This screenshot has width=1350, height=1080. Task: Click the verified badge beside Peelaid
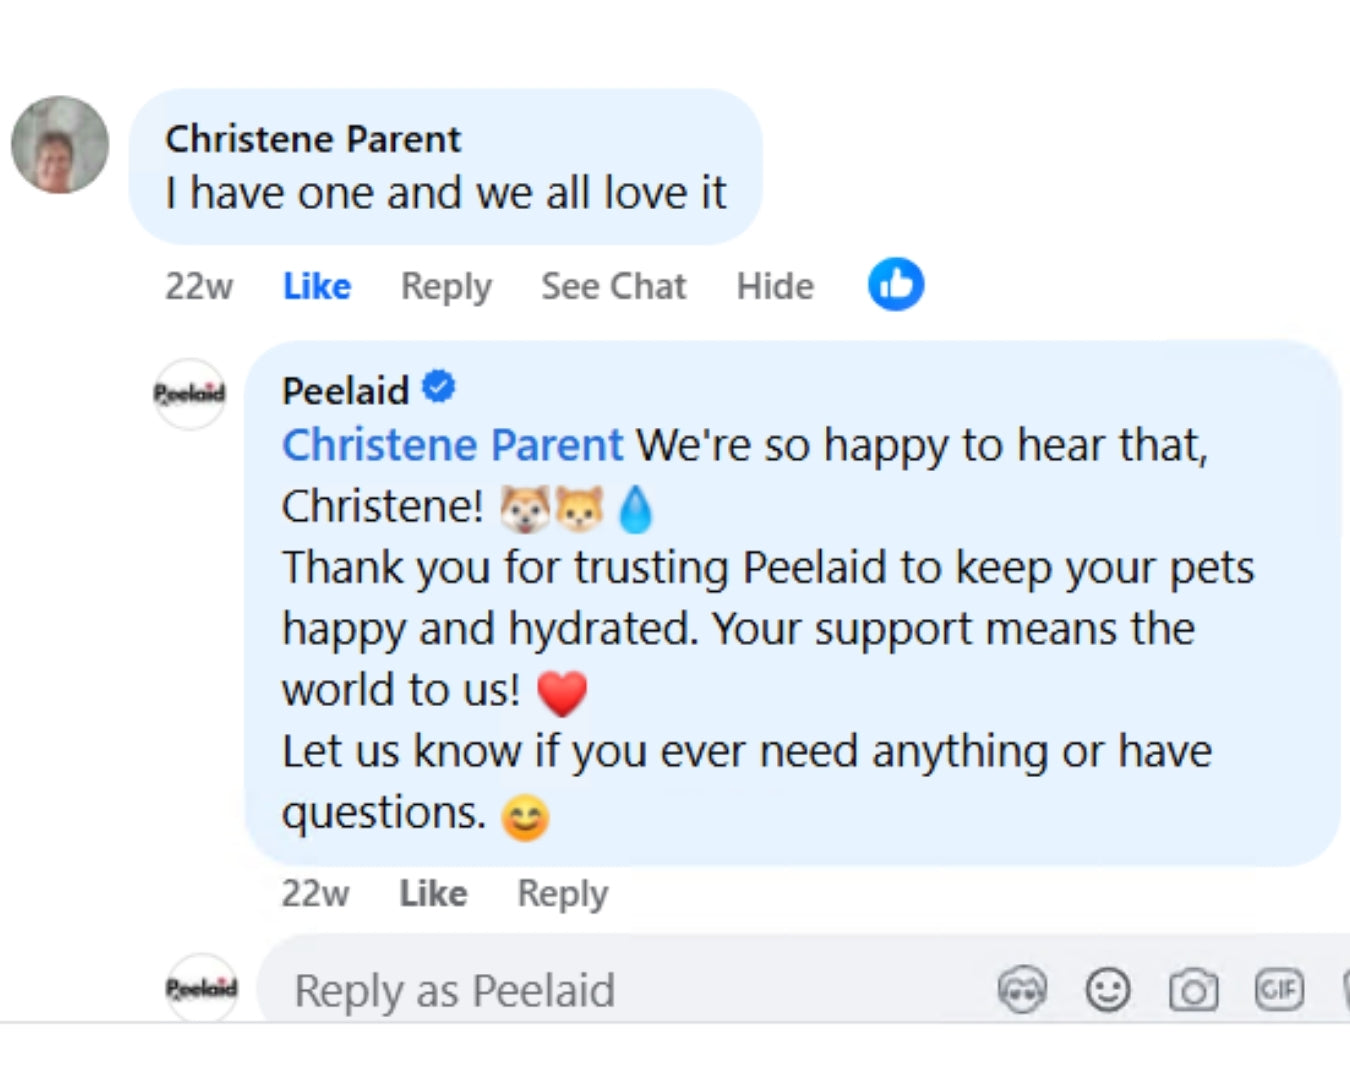[x=438, y=387]
